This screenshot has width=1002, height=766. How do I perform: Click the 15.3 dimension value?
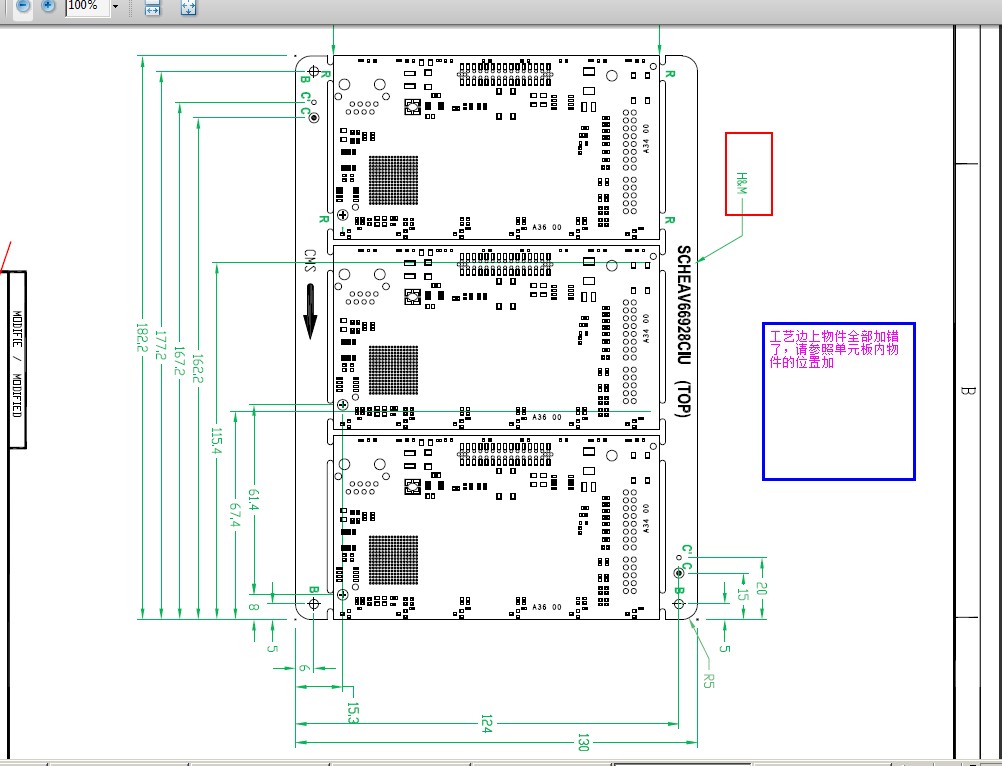pos(352,713)
